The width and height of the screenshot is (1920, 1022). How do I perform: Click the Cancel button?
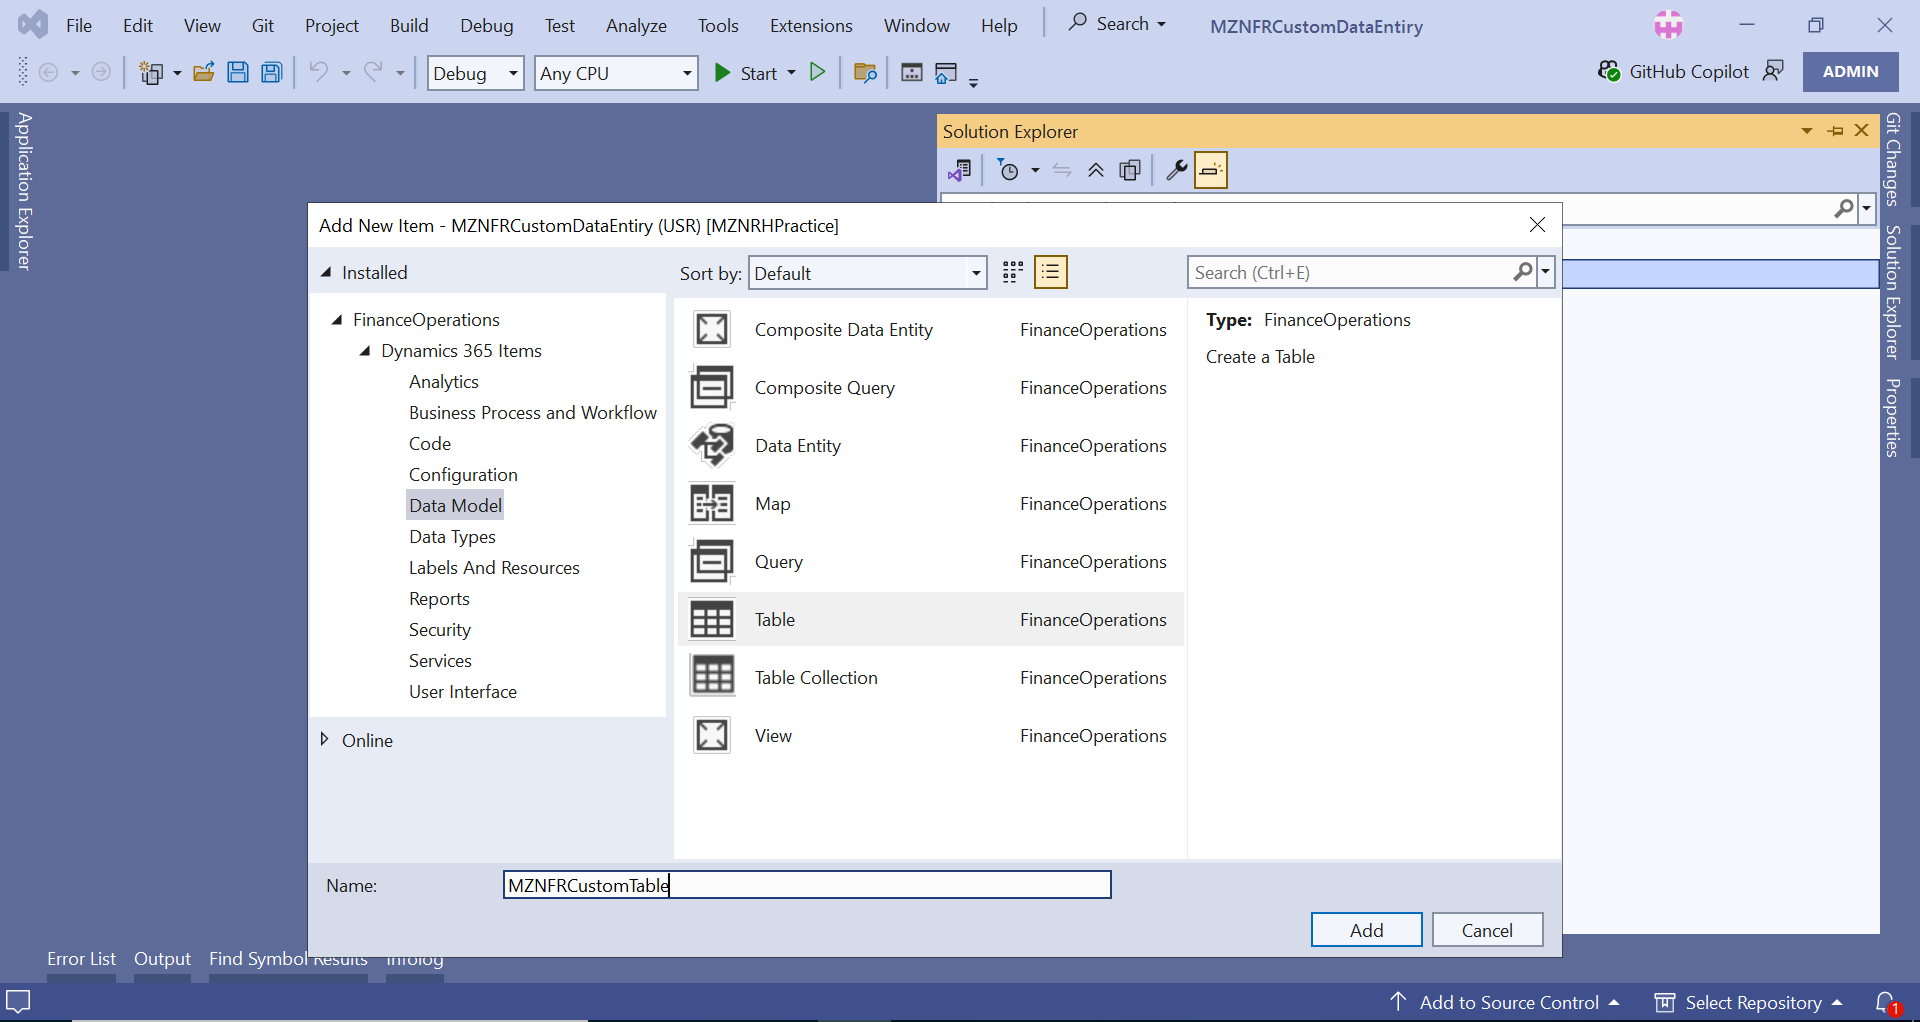click(1487, 930)
